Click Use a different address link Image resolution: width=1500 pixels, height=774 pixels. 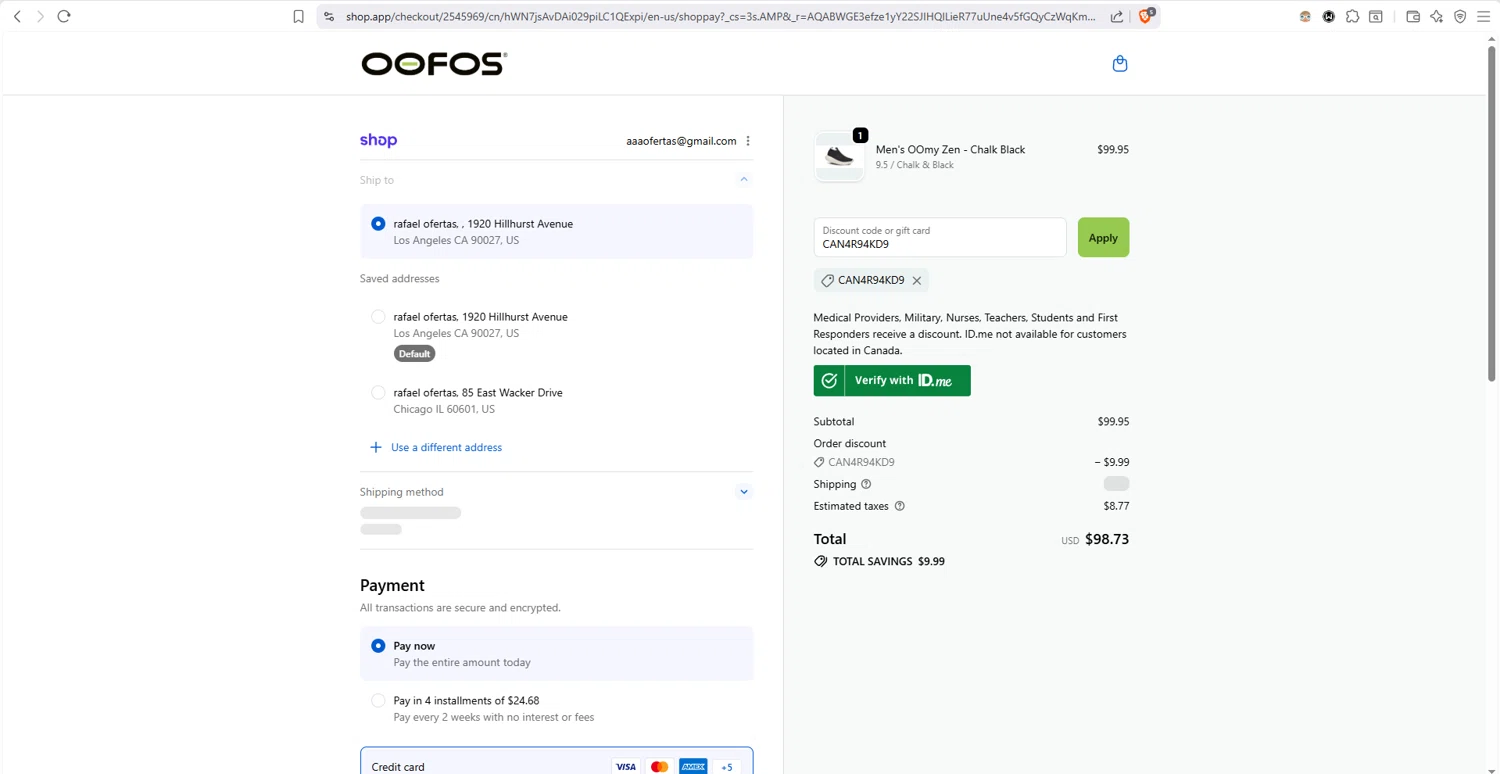[x=446, y=447]
